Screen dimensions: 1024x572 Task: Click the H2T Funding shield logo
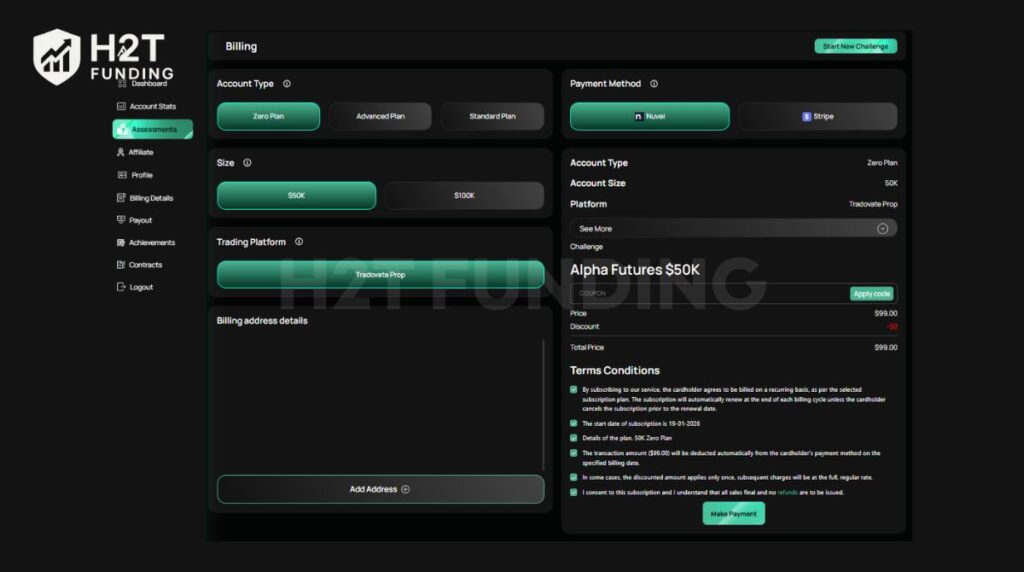click(57, 57)
